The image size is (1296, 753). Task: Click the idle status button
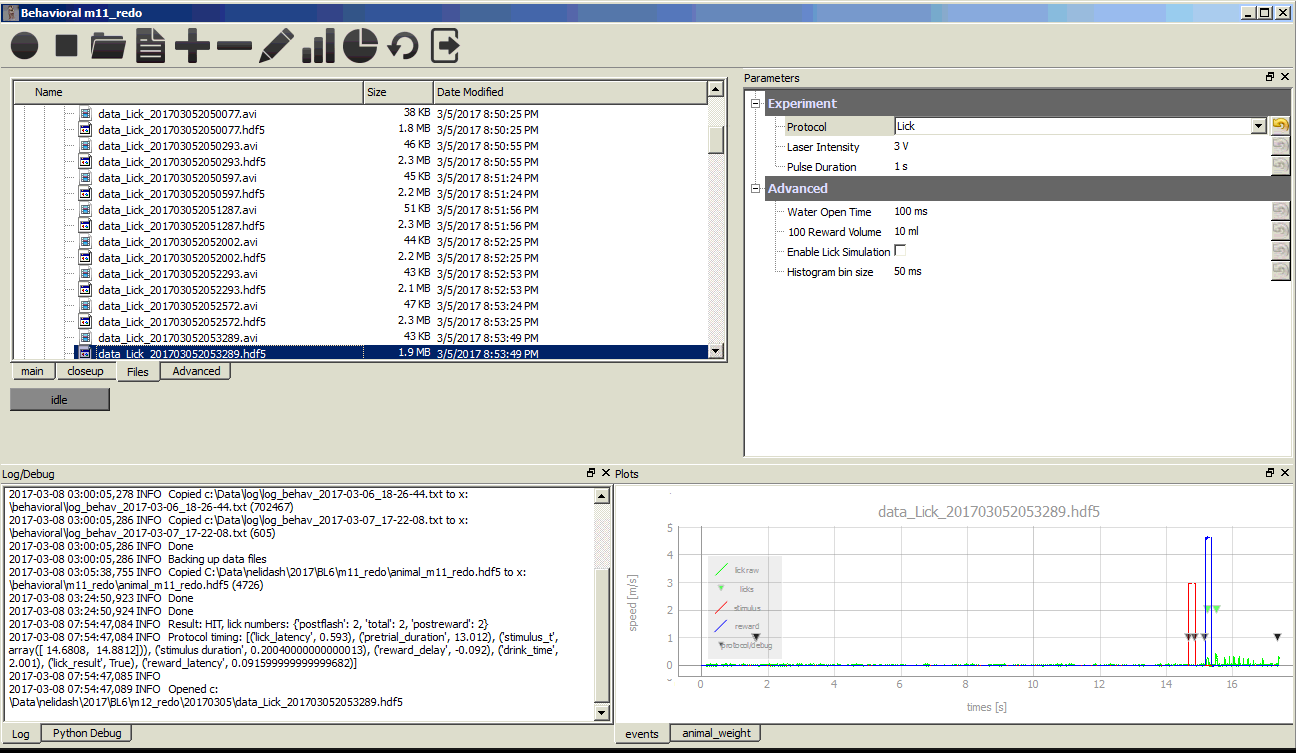point(59,399)
